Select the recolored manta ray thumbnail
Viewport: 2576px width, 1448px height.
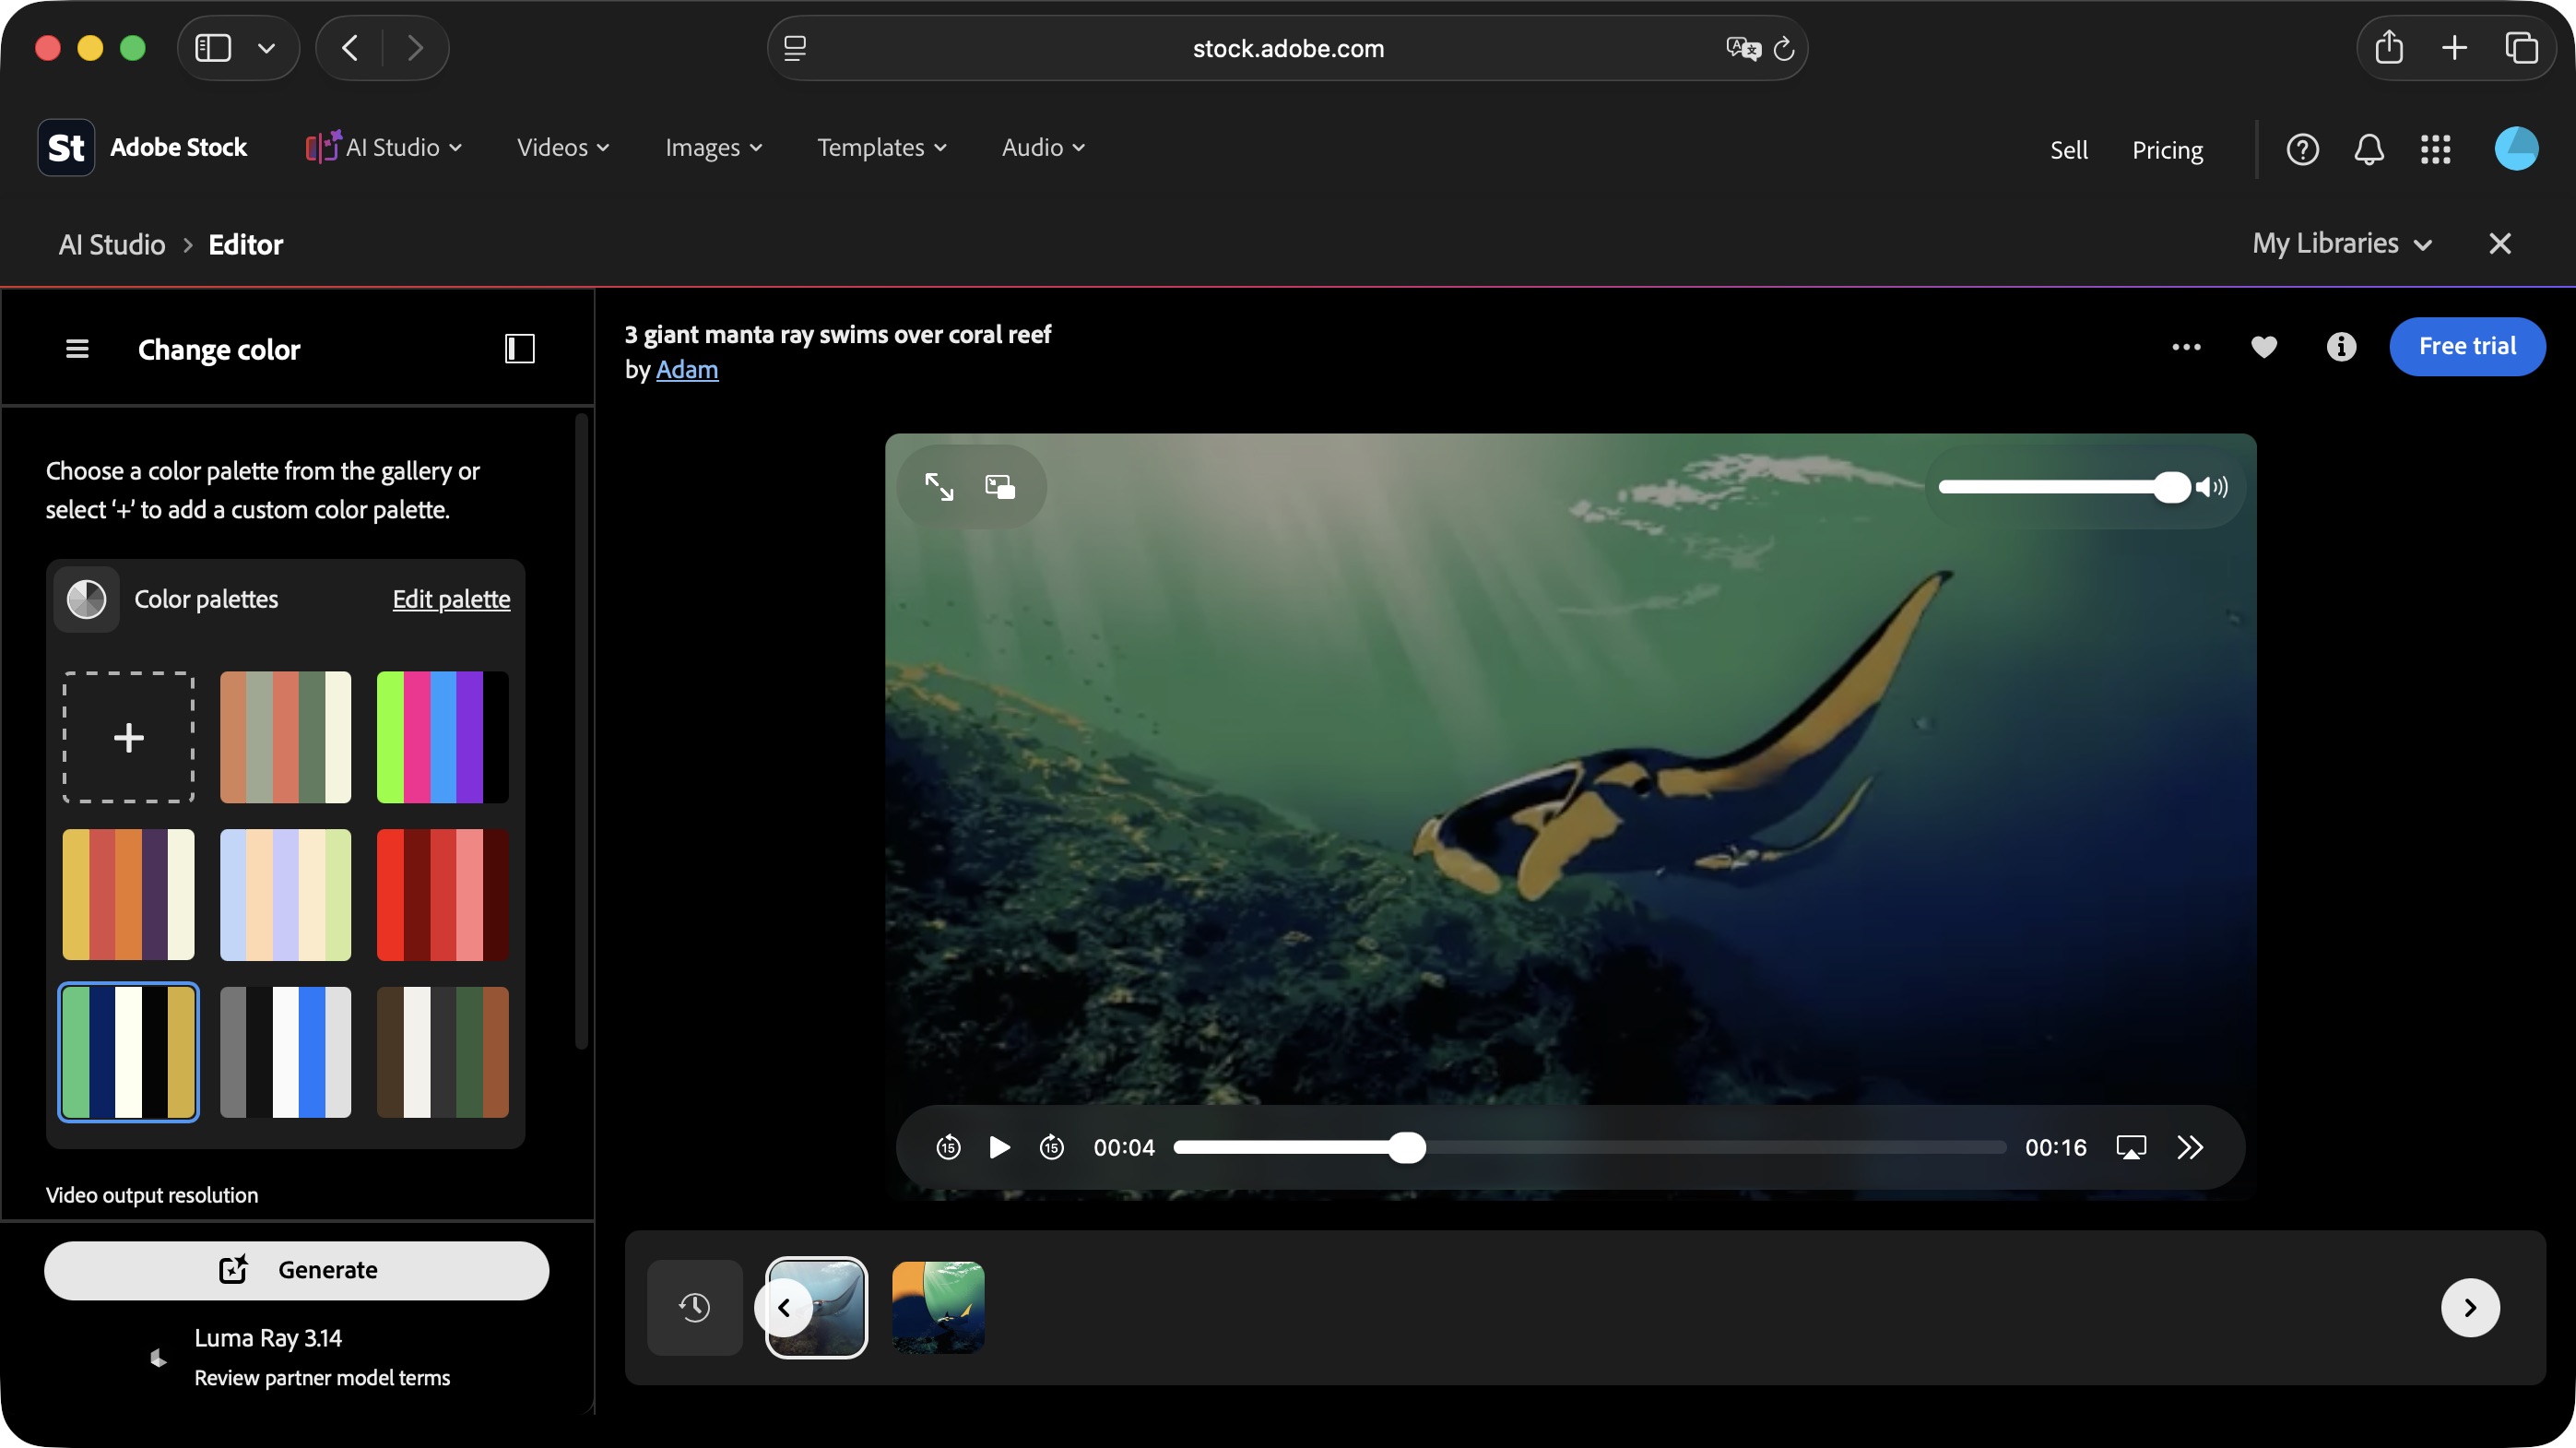coord(938,1307)
